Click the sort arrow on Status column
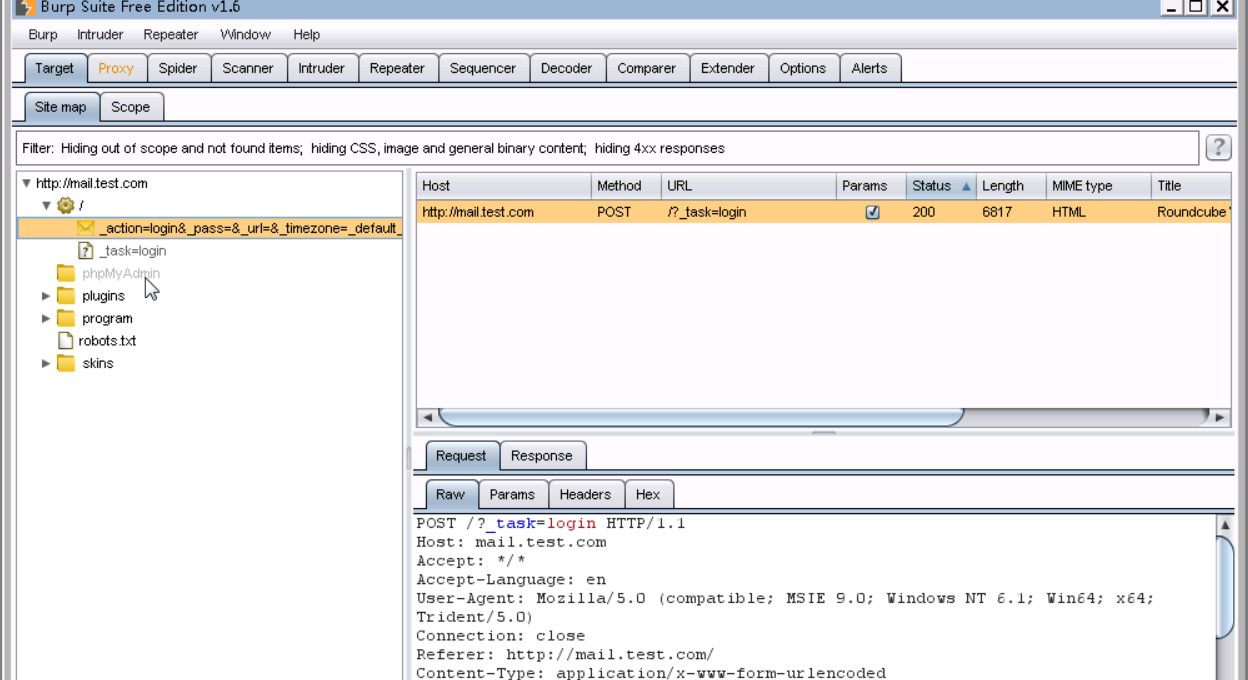Image resolution: width=1248 pixels, height=680 pixels. [966, 186]
